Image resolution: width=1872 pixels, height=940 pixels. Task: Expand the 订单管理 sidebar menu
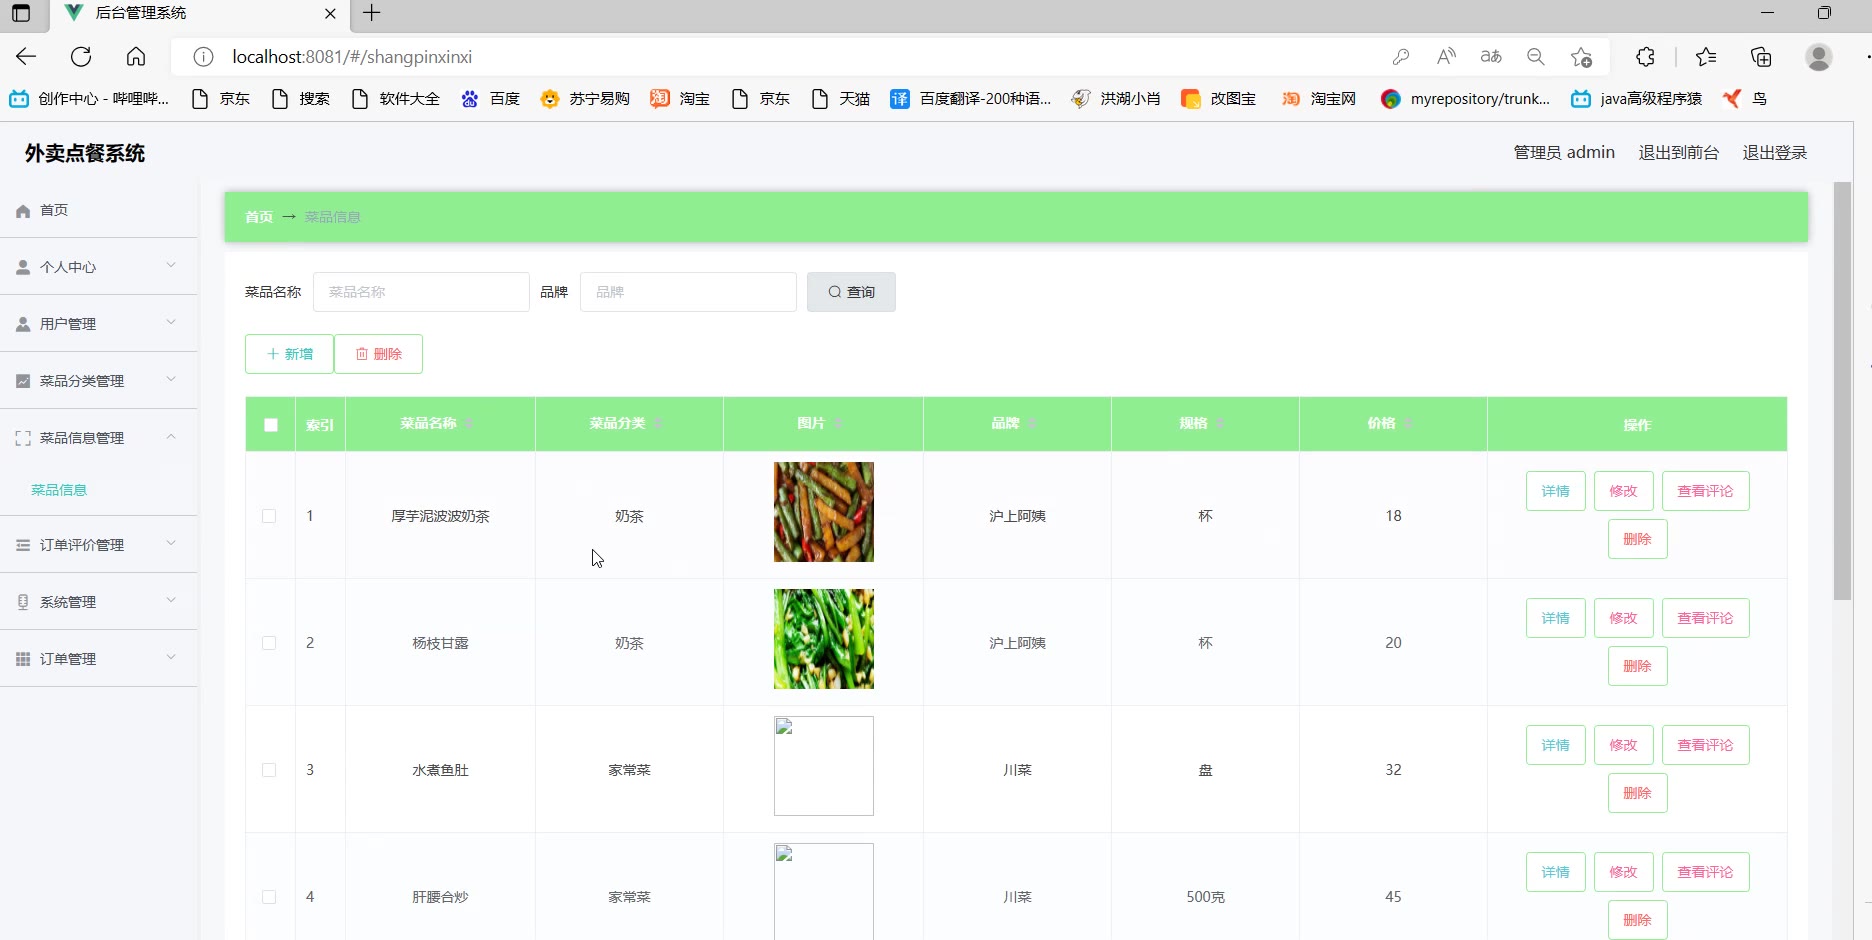tap(98, 659)
